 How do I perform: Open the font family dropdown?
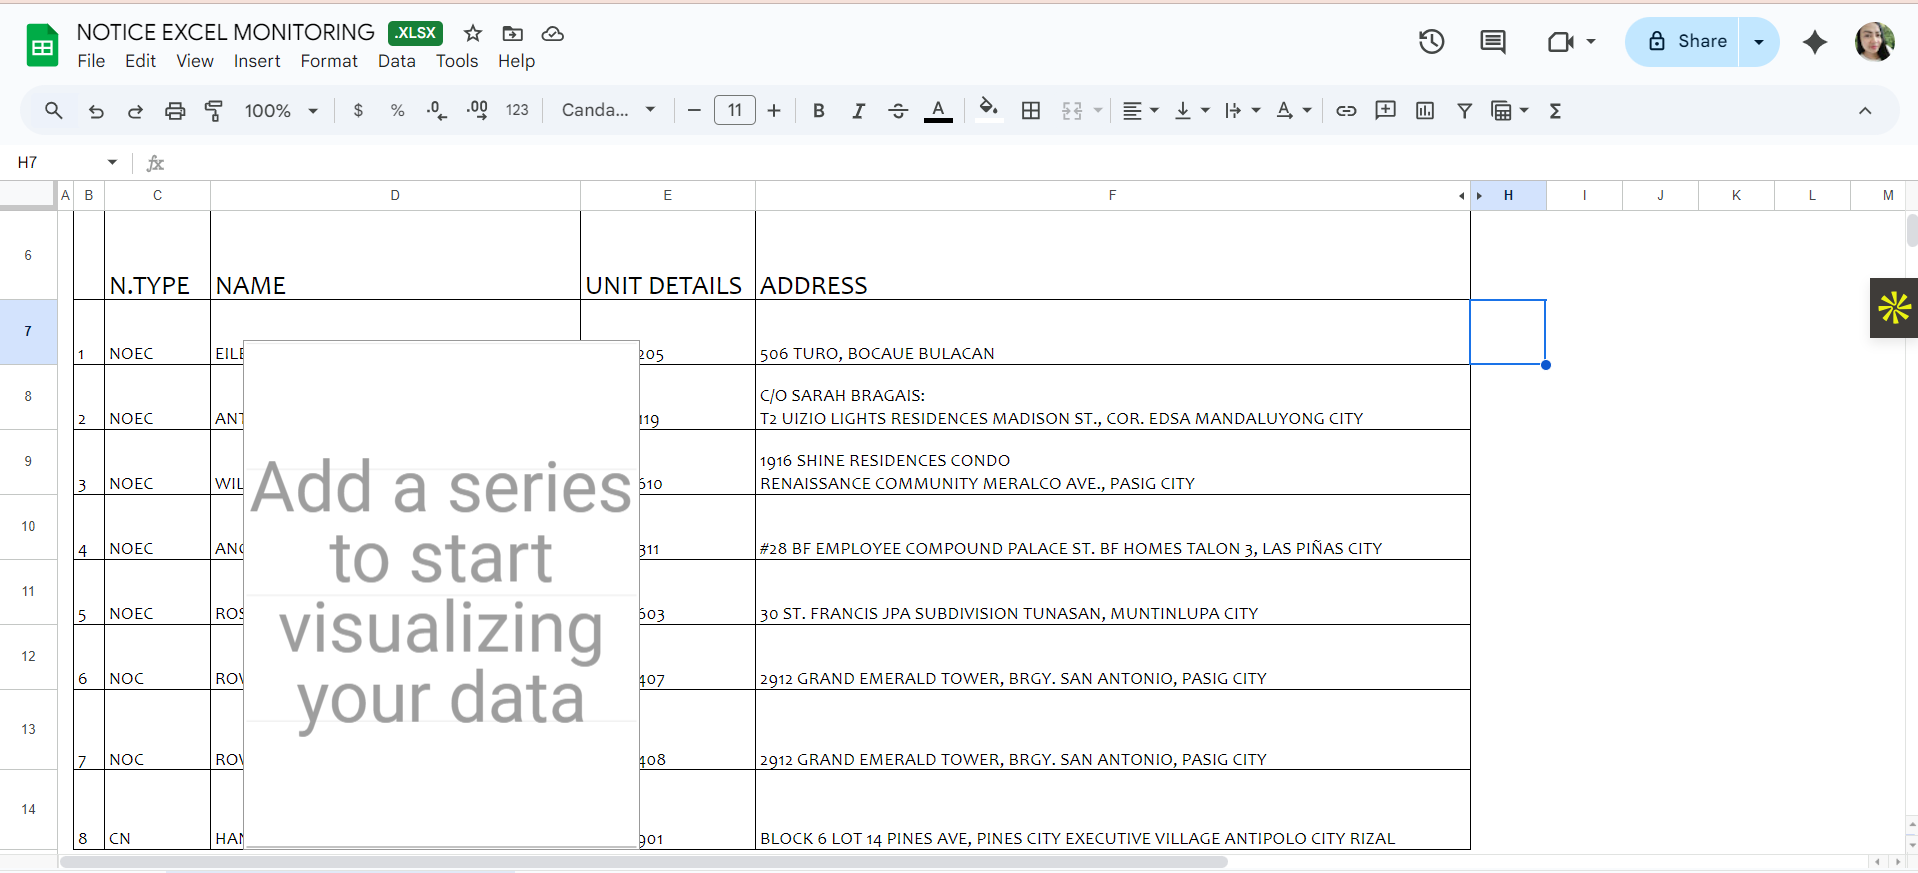point(608,110)
